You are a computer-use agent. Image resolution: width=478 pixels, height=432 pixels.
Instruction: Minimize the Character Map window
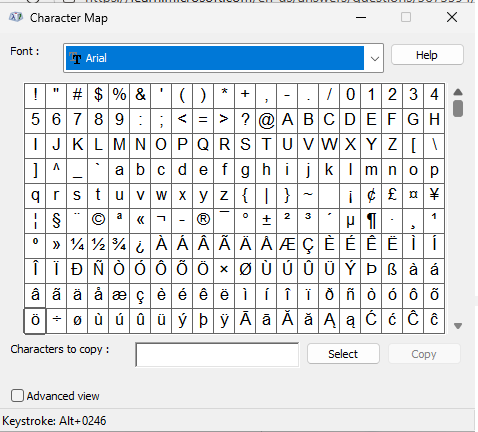[361, 17]
